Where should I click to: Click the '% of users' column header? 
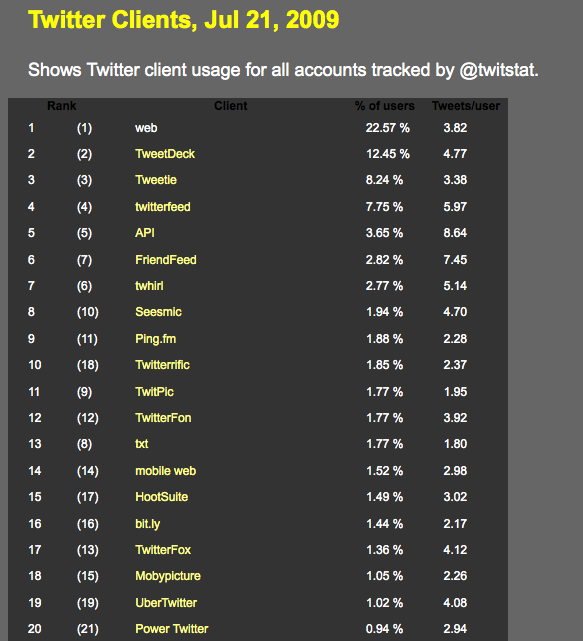tap(384, 106)
